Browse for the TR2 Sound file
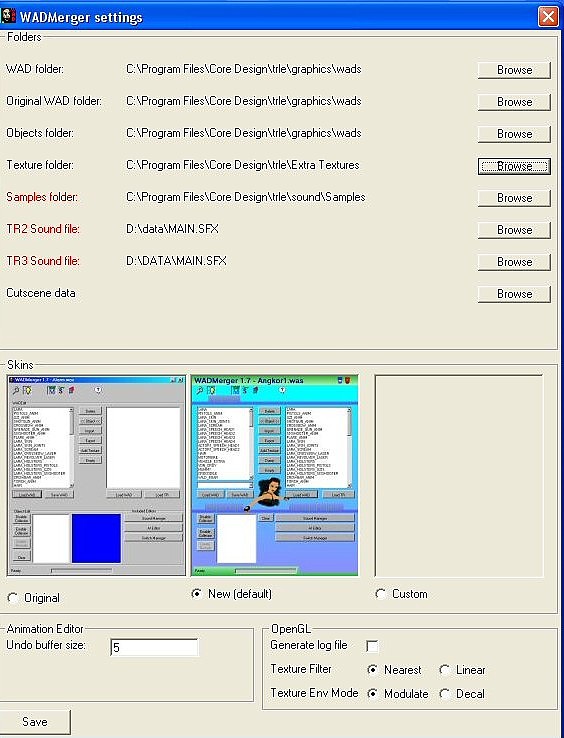 click(x=514, y=230)
